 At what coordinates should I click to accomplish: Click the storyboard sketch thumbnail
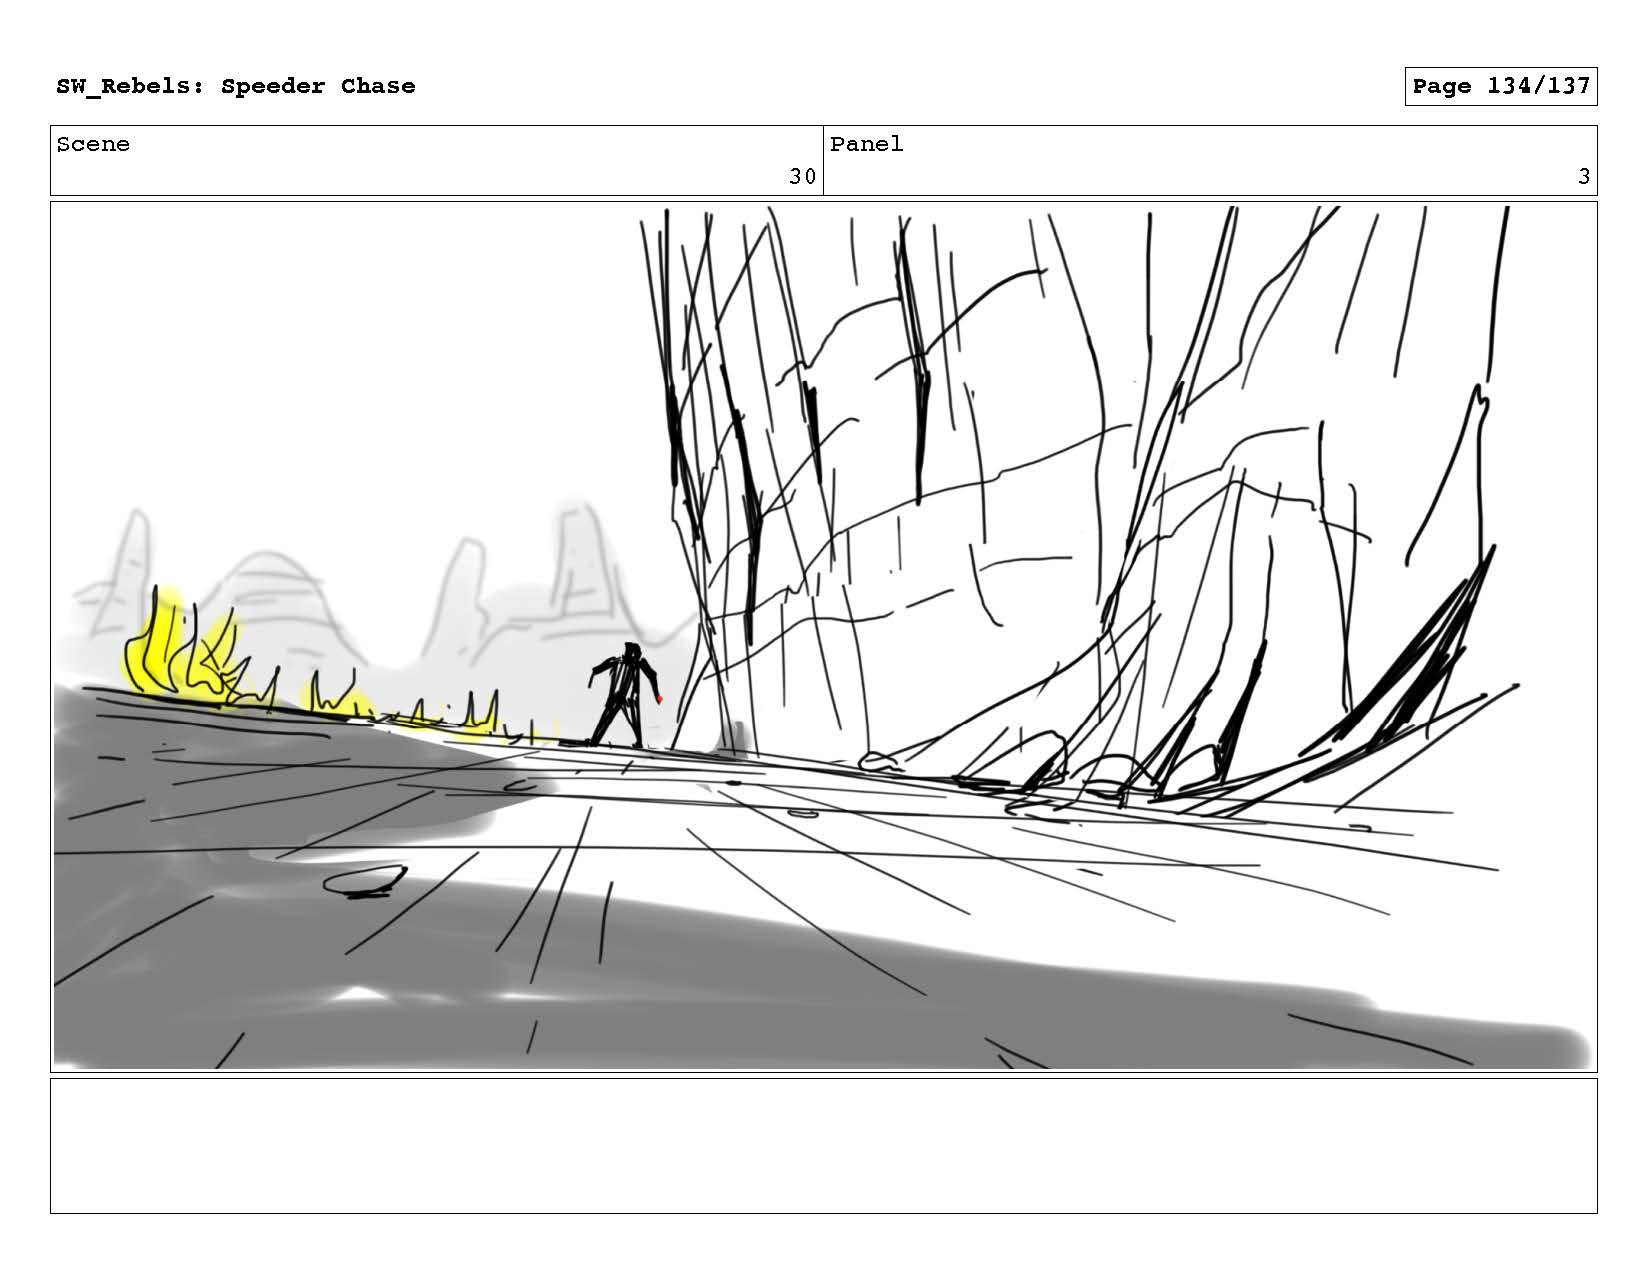coord(824,637)
